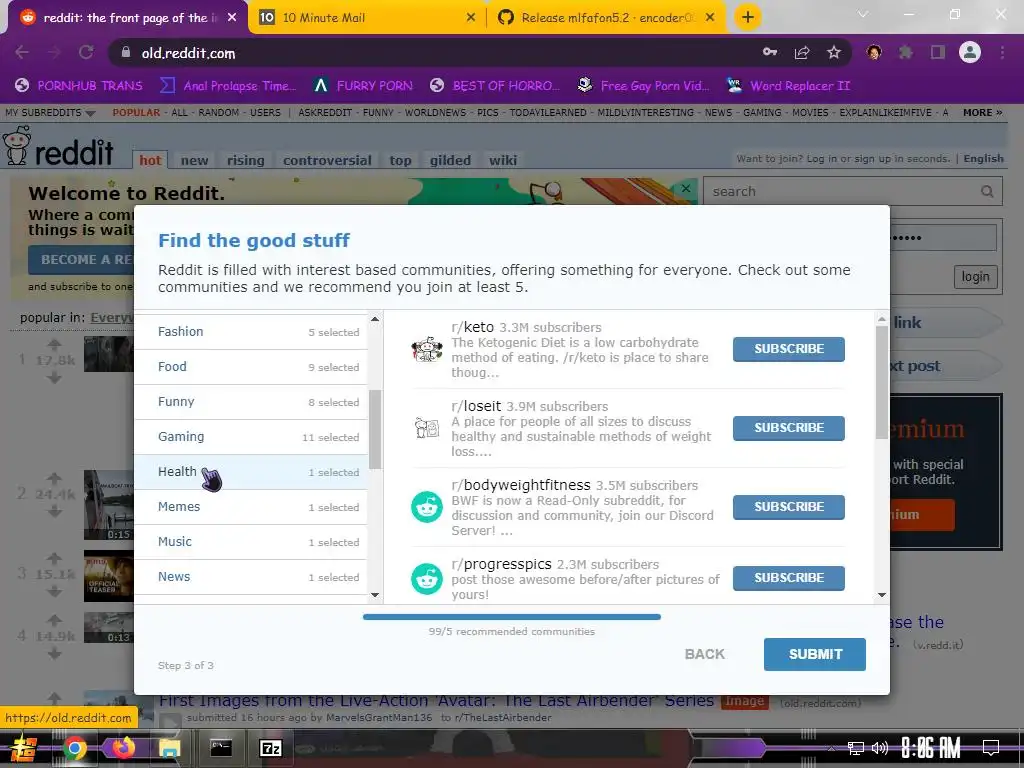
Task: Bookmark this page with star icon
Action: [x=834, y=52]
